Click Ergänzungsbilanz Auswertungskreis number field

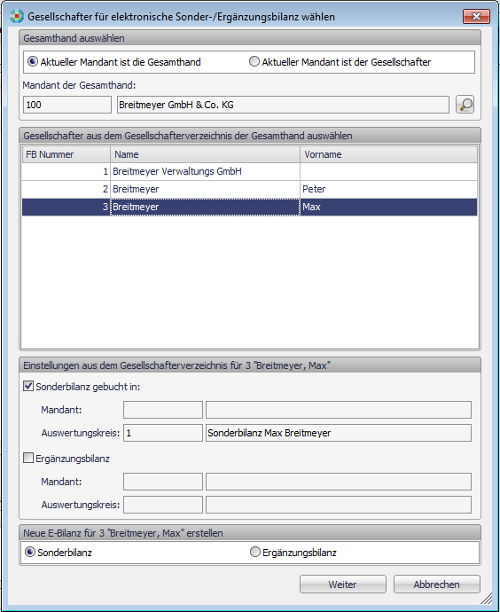click(x=163, y=505)
